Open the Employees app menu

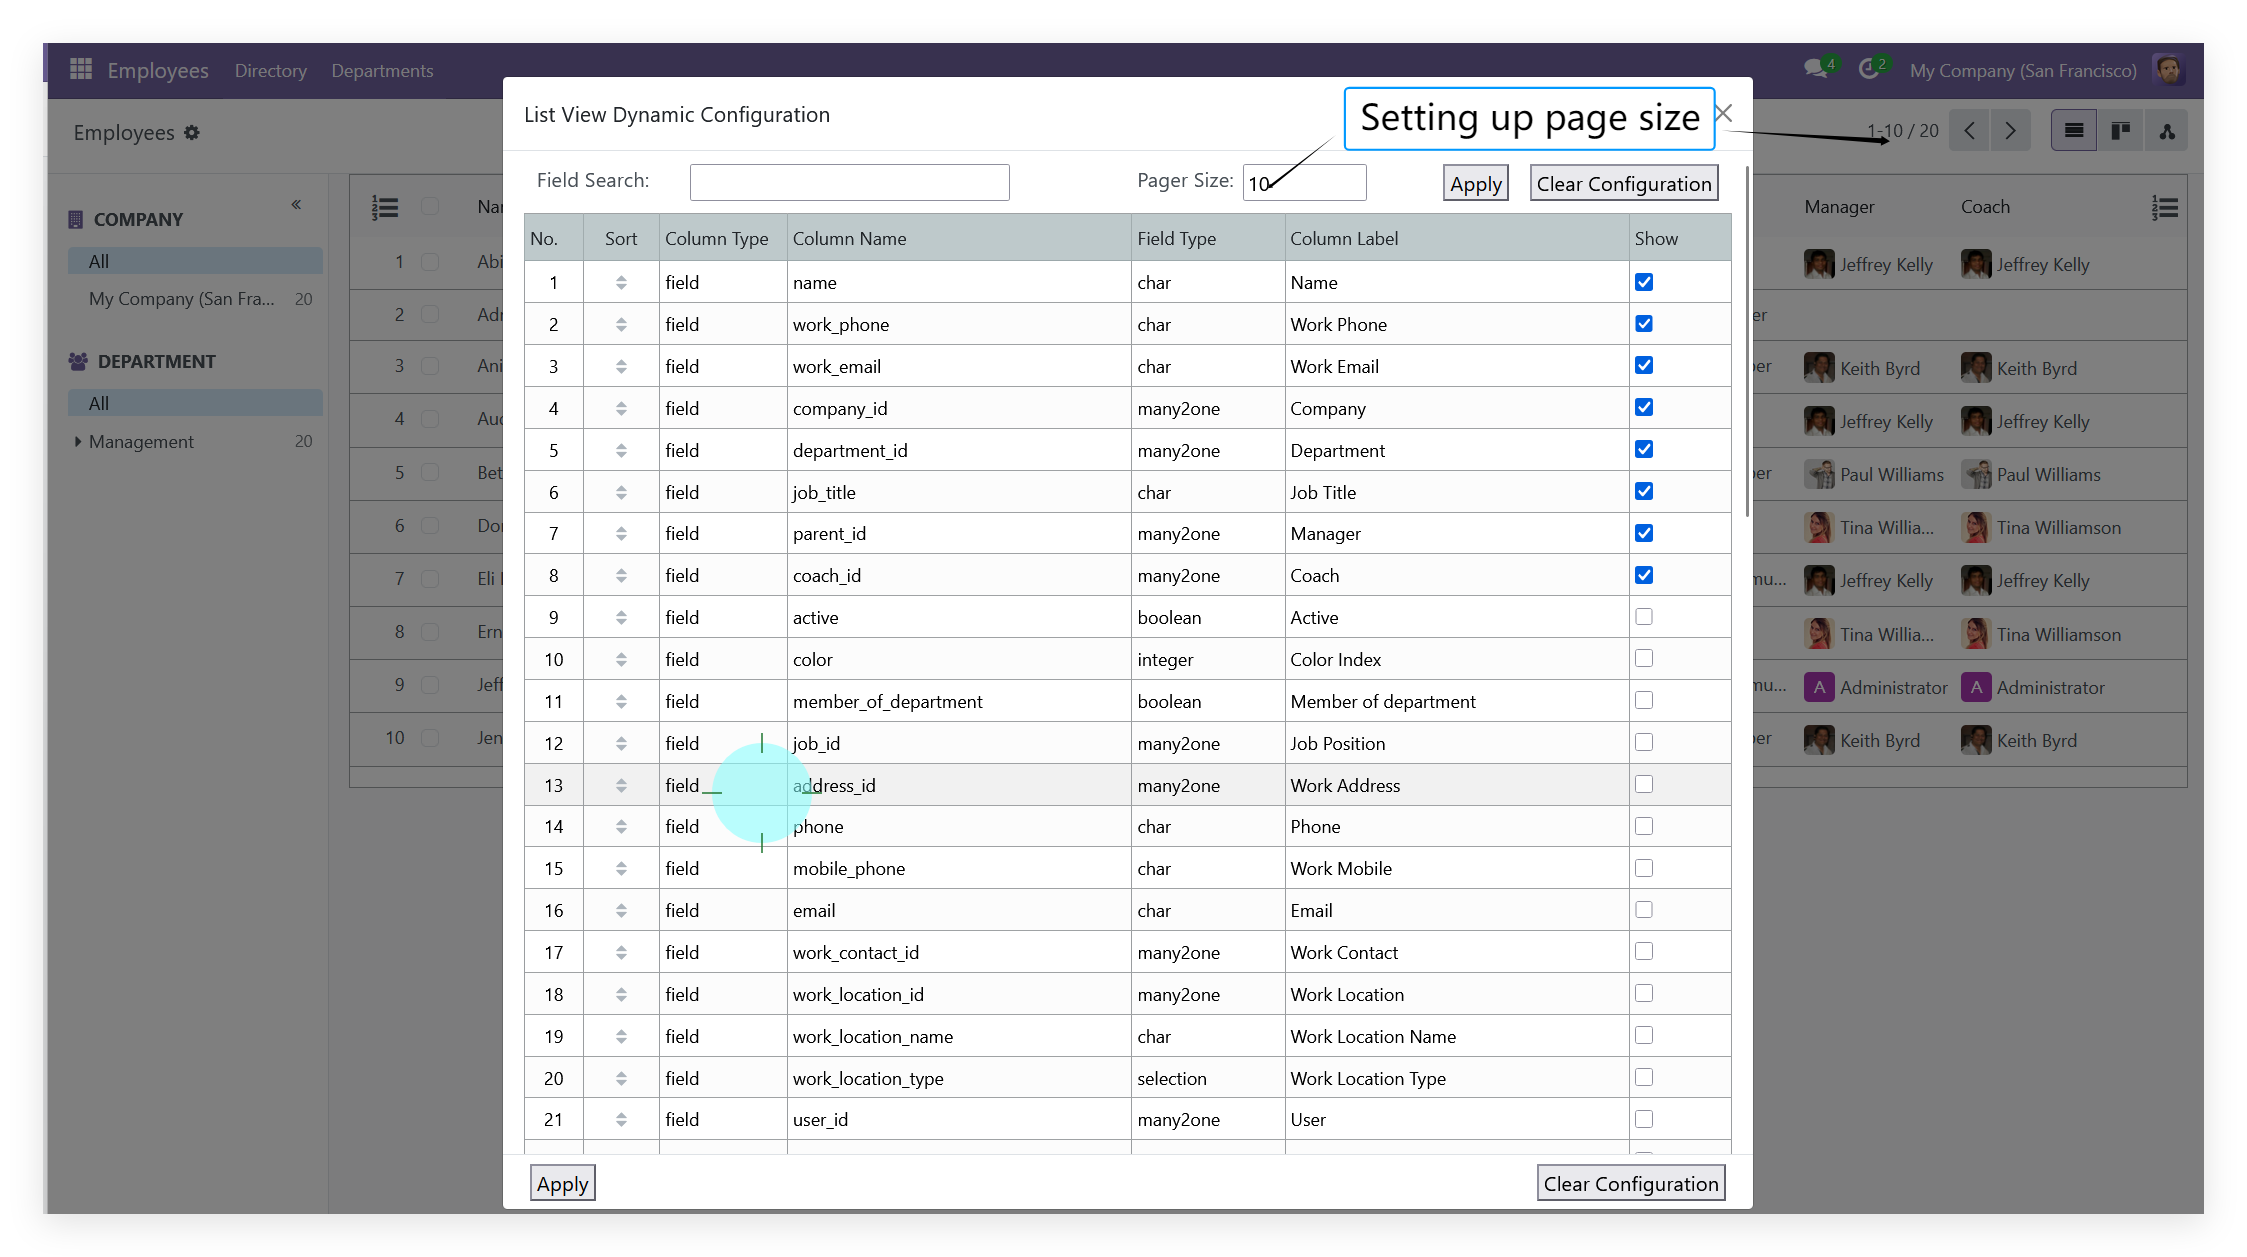tap(158, 70)
